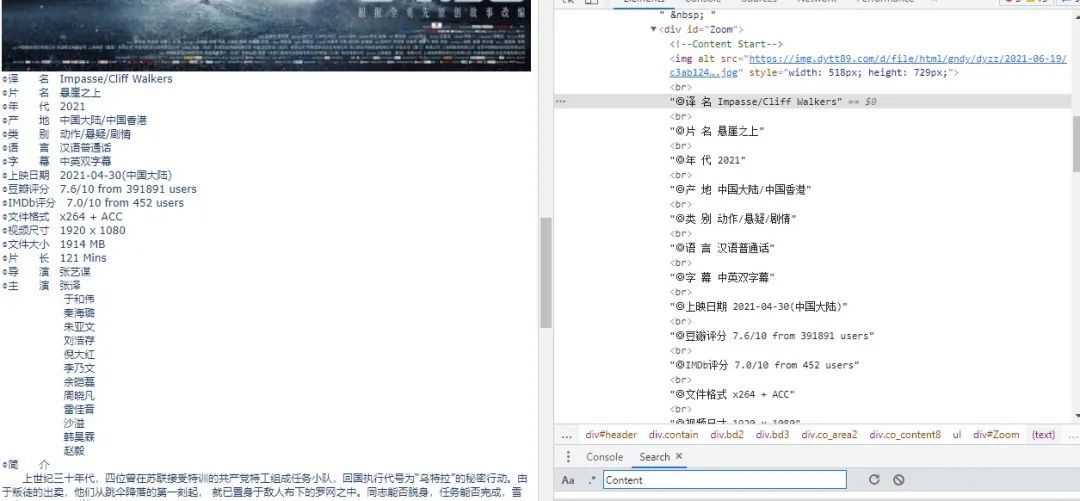Toggle the Aa match case search option

[568, 480]
